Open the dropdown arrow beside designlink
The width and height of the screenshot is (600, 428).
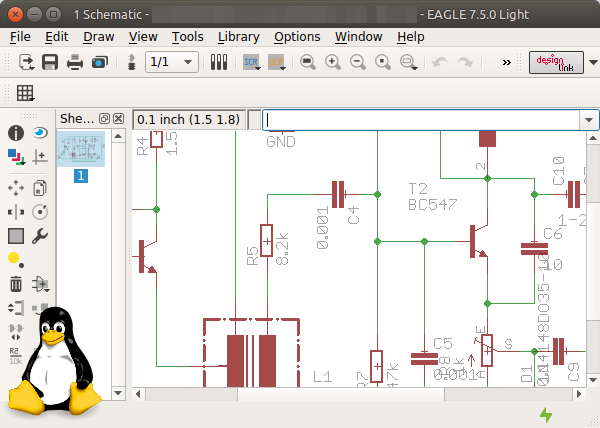pyautogui.click(x=593, y=62)
